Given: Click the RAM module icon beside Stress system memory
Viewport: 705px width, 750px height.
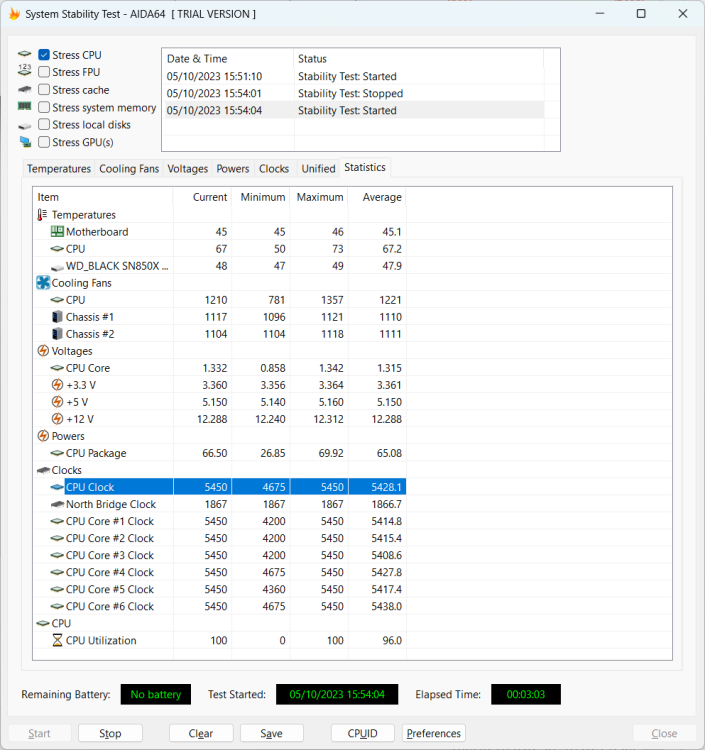Looking at the screenshot, I should (24, 106).
